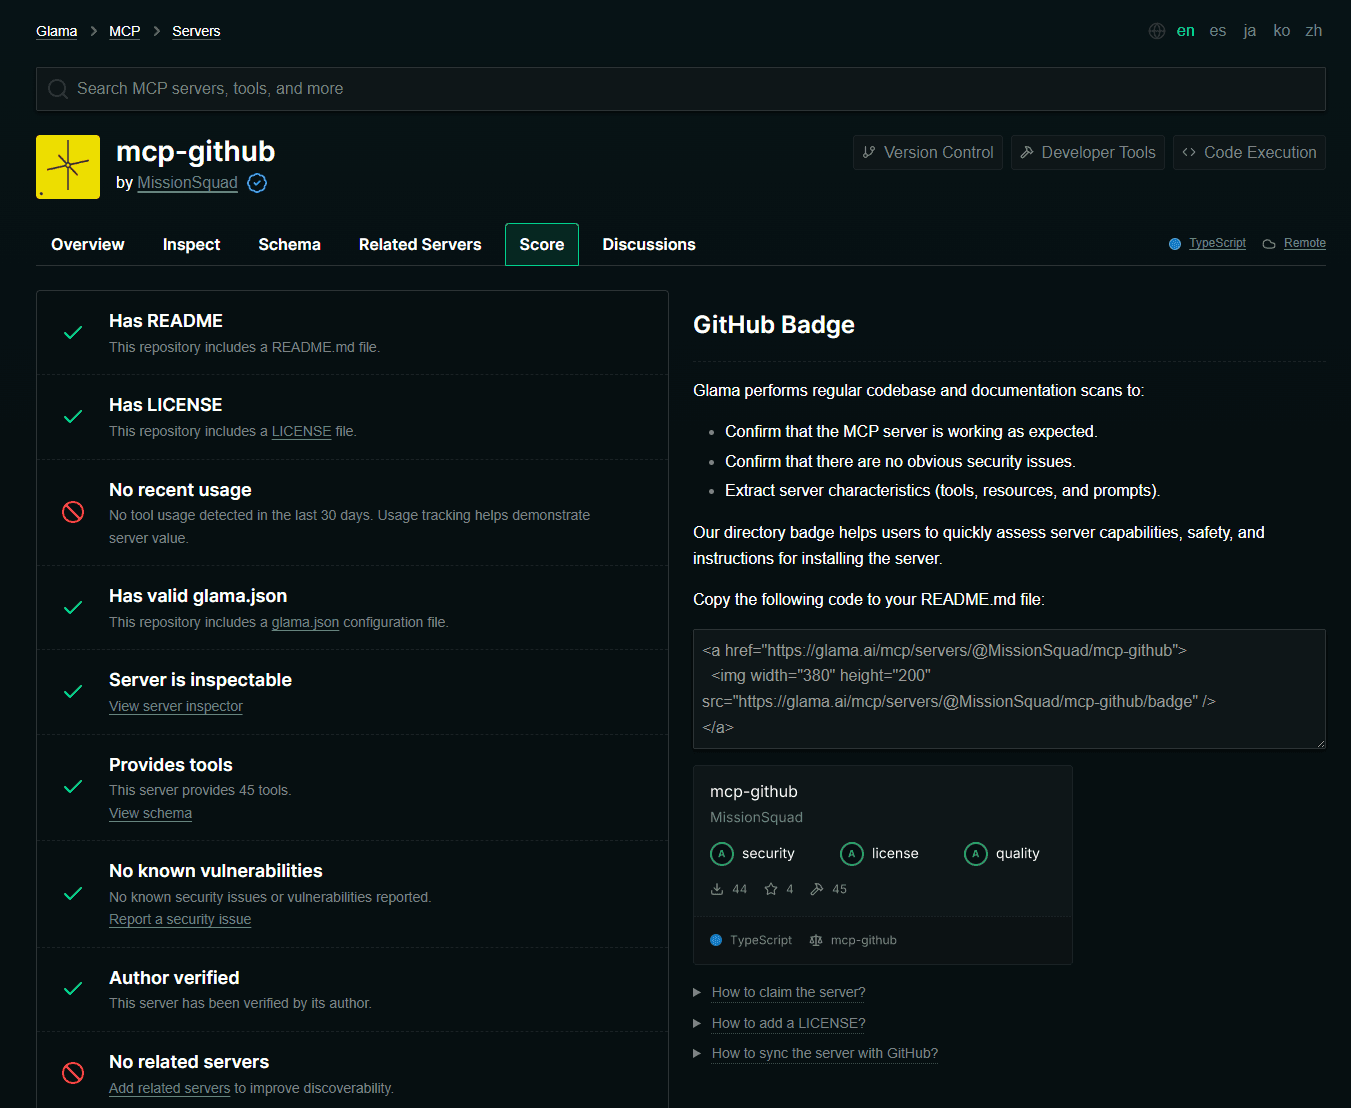Click the Code Execution brackets icon
Viewport: 1351px width, 1108px height.
(x=1189, y=152)
